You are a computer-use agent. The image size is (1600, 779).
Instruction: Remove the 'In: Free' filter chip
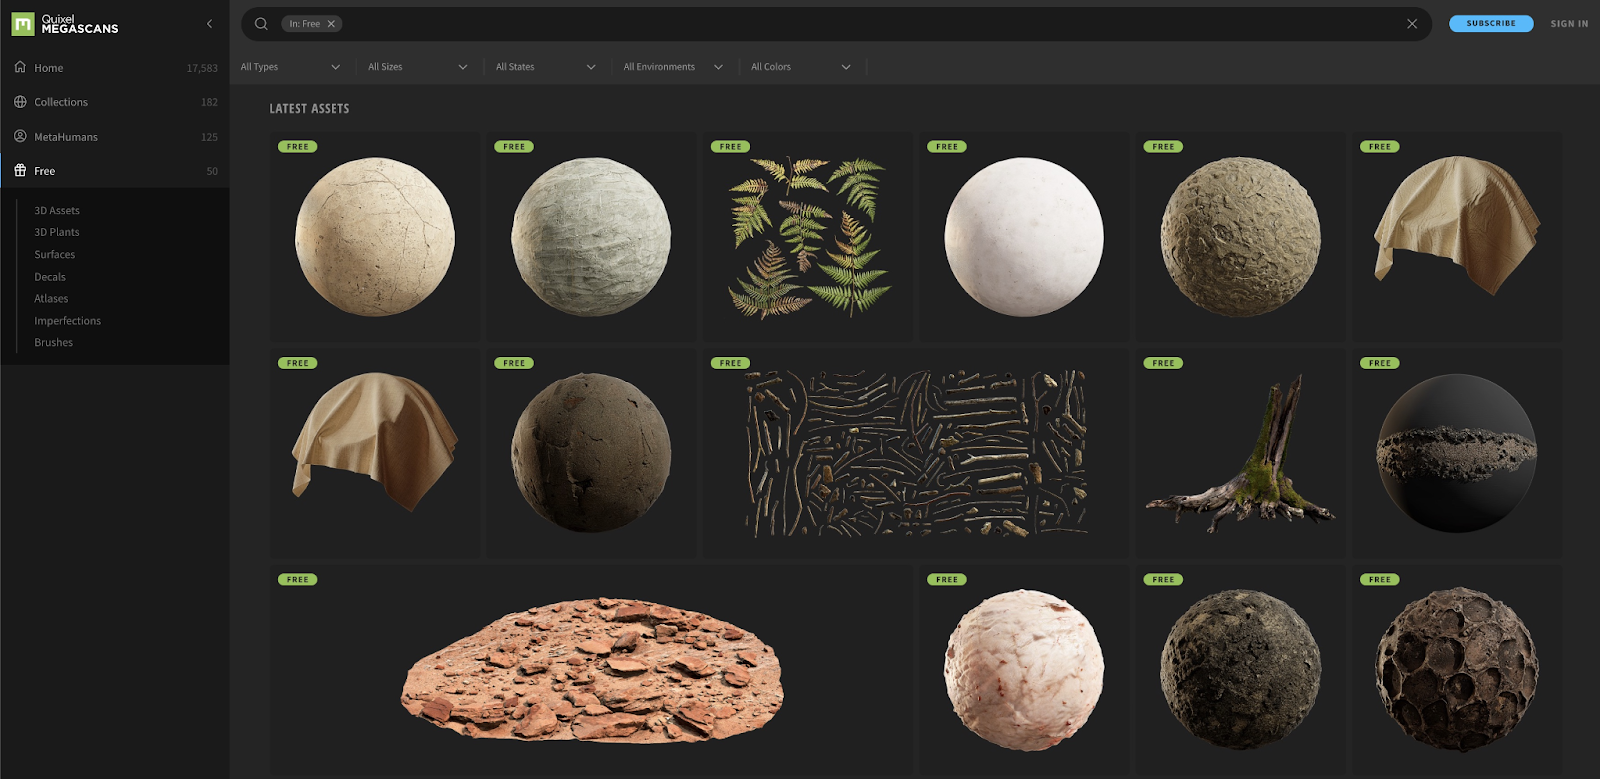click(x=331, y=24)
